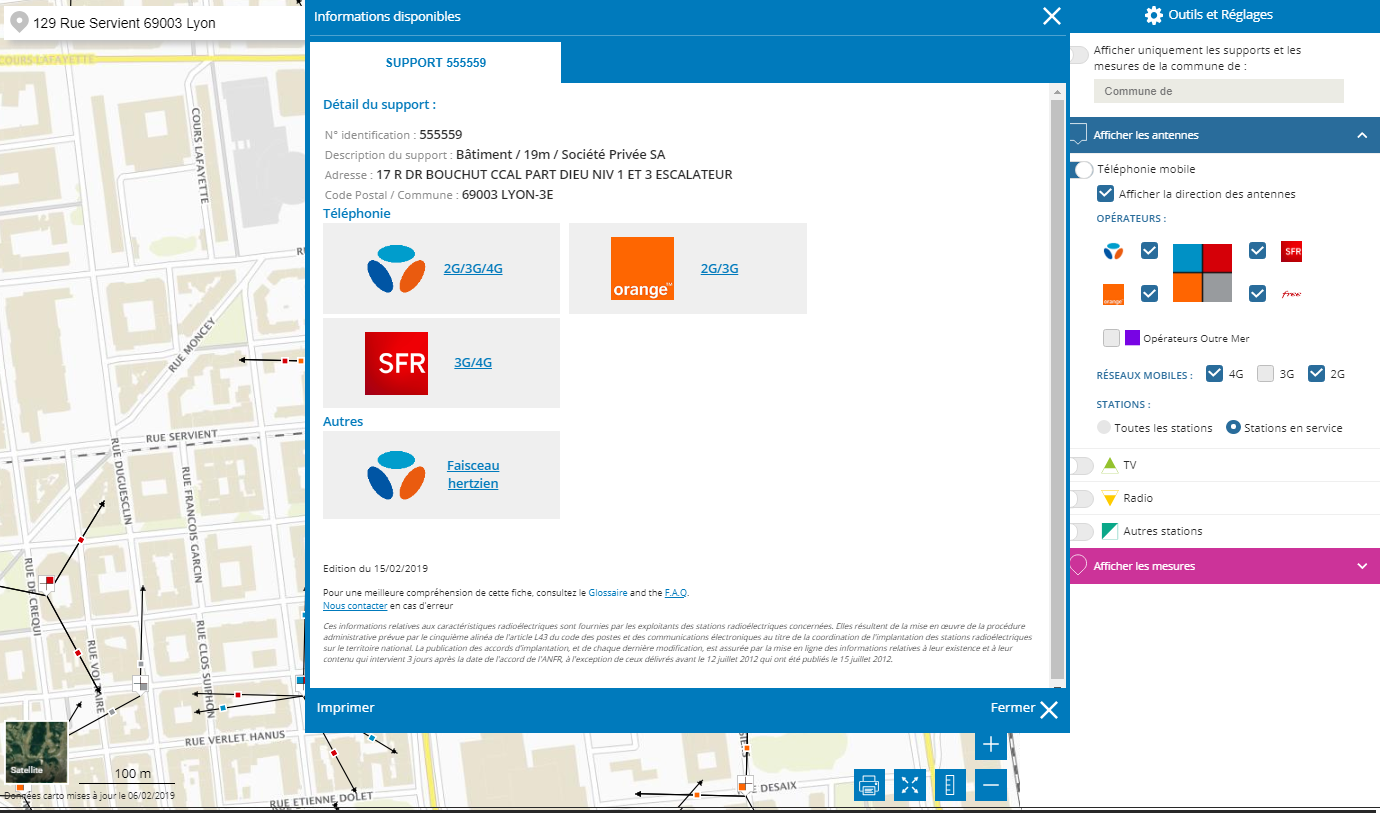The image size is (1380, 813).
Task: Click the Orange logo in the Téléphonie section
Action: point(642,268)
